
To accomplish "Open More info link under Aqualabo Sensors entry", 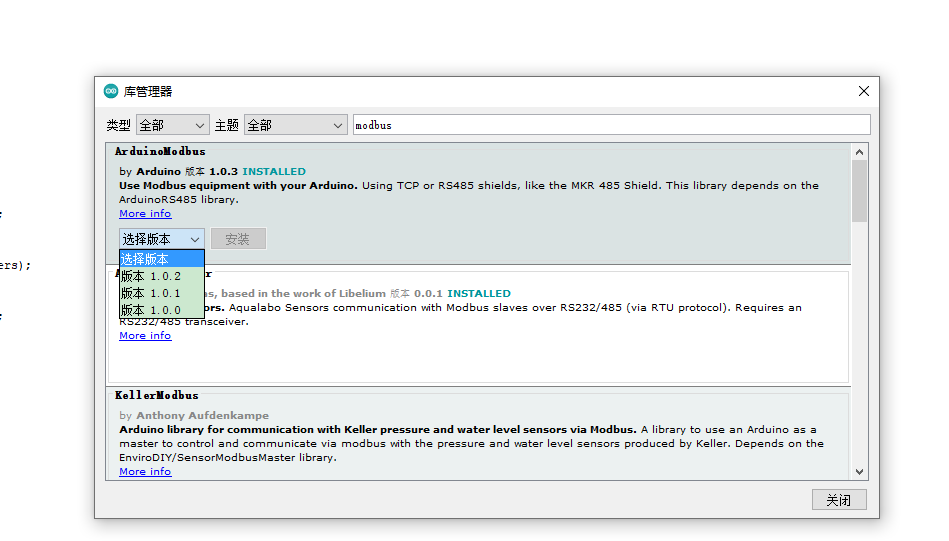I will coord(145,336).
